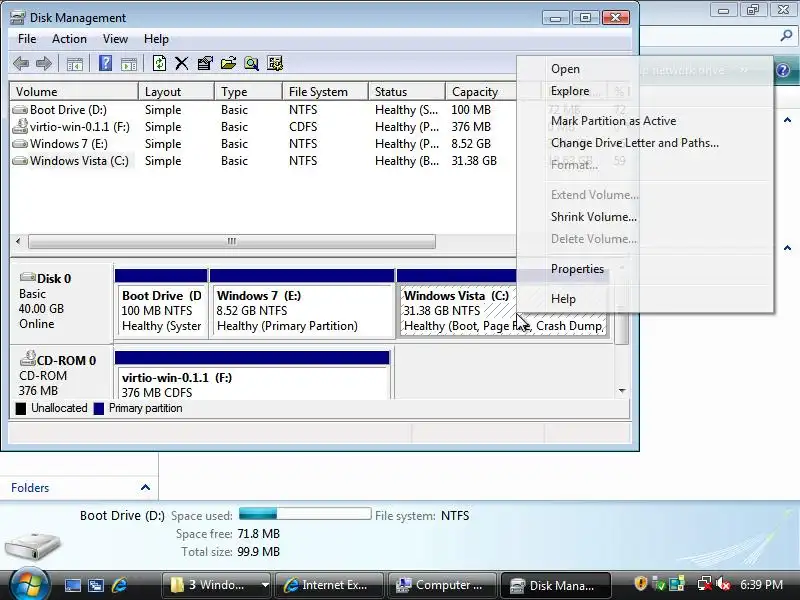Switch to Computer taskbar button
Screen dimensions: 800x600
pyautogui.click(x=442, y=585)
